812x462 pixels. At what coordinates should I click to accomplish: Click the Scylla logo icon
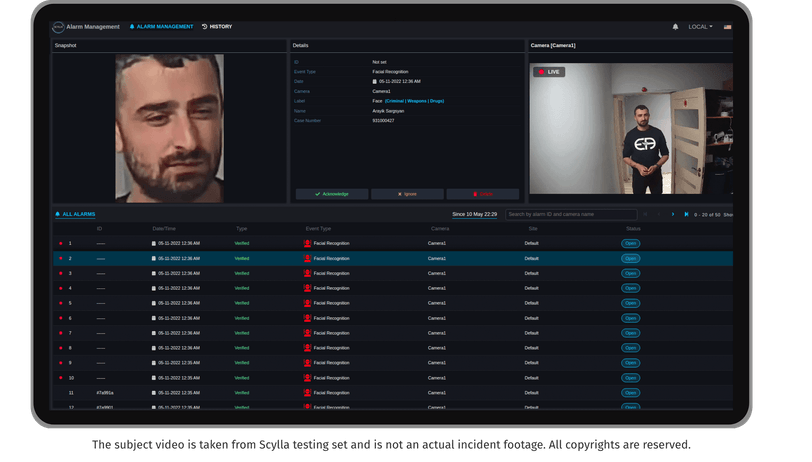[x=58, y=27]
